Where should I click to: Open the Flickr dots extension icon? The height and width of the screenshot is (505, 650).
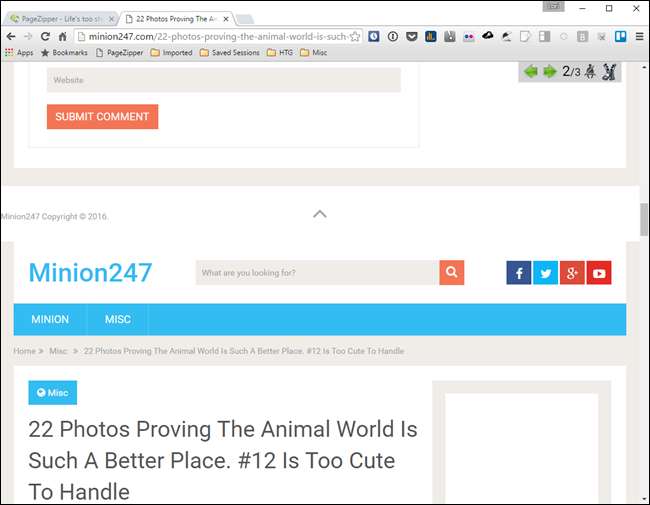[469, 37]
